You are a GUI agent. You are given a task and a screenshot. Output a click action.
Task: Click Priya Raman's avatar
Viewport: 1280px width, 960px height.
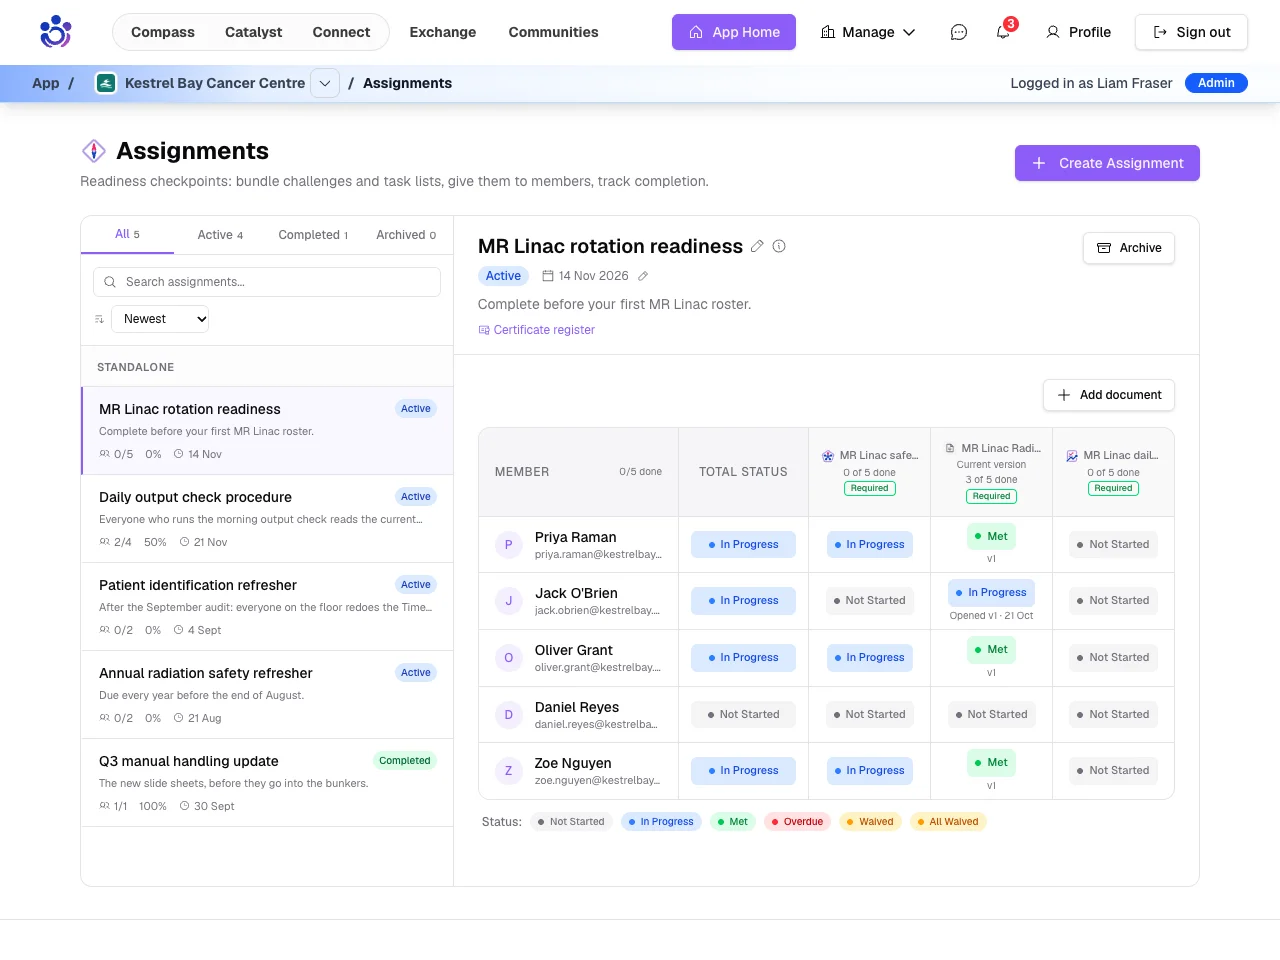(x=509, y=545)
